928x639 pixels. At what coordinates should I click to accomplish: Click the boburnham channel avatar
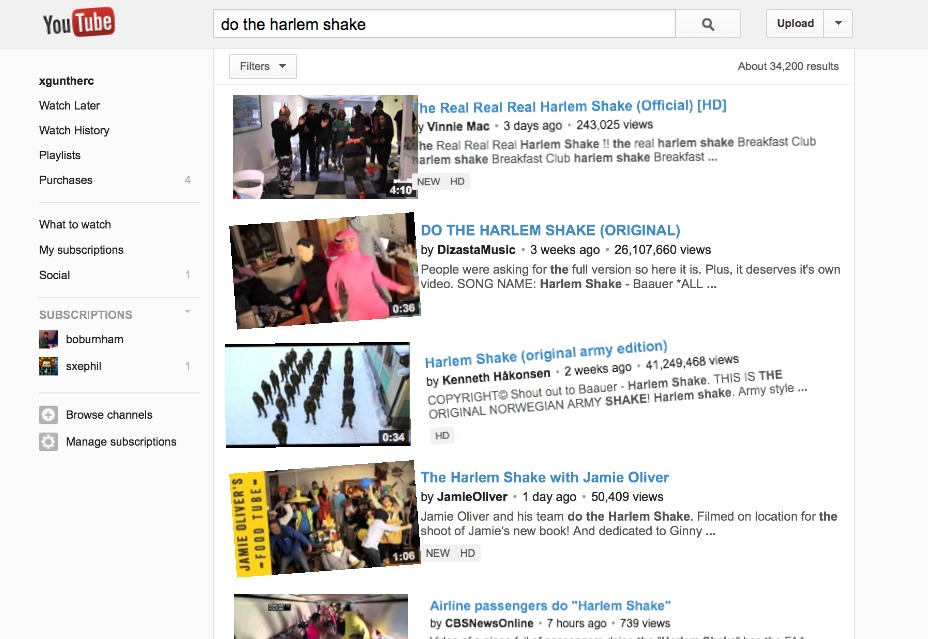(49, 339)
